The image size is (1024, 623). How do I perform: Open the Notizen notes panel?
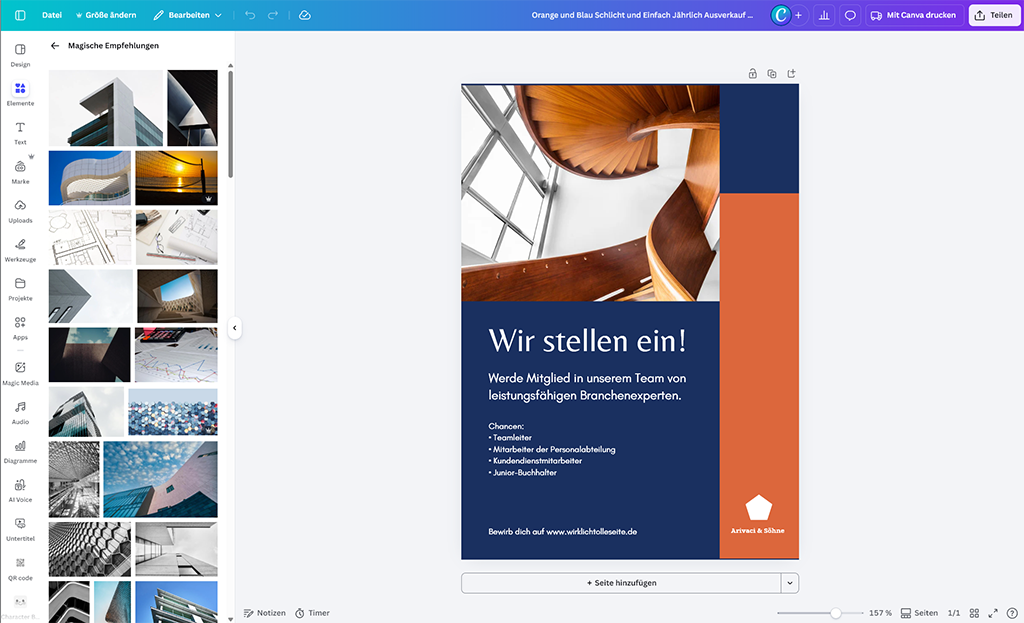click(264, 613)
